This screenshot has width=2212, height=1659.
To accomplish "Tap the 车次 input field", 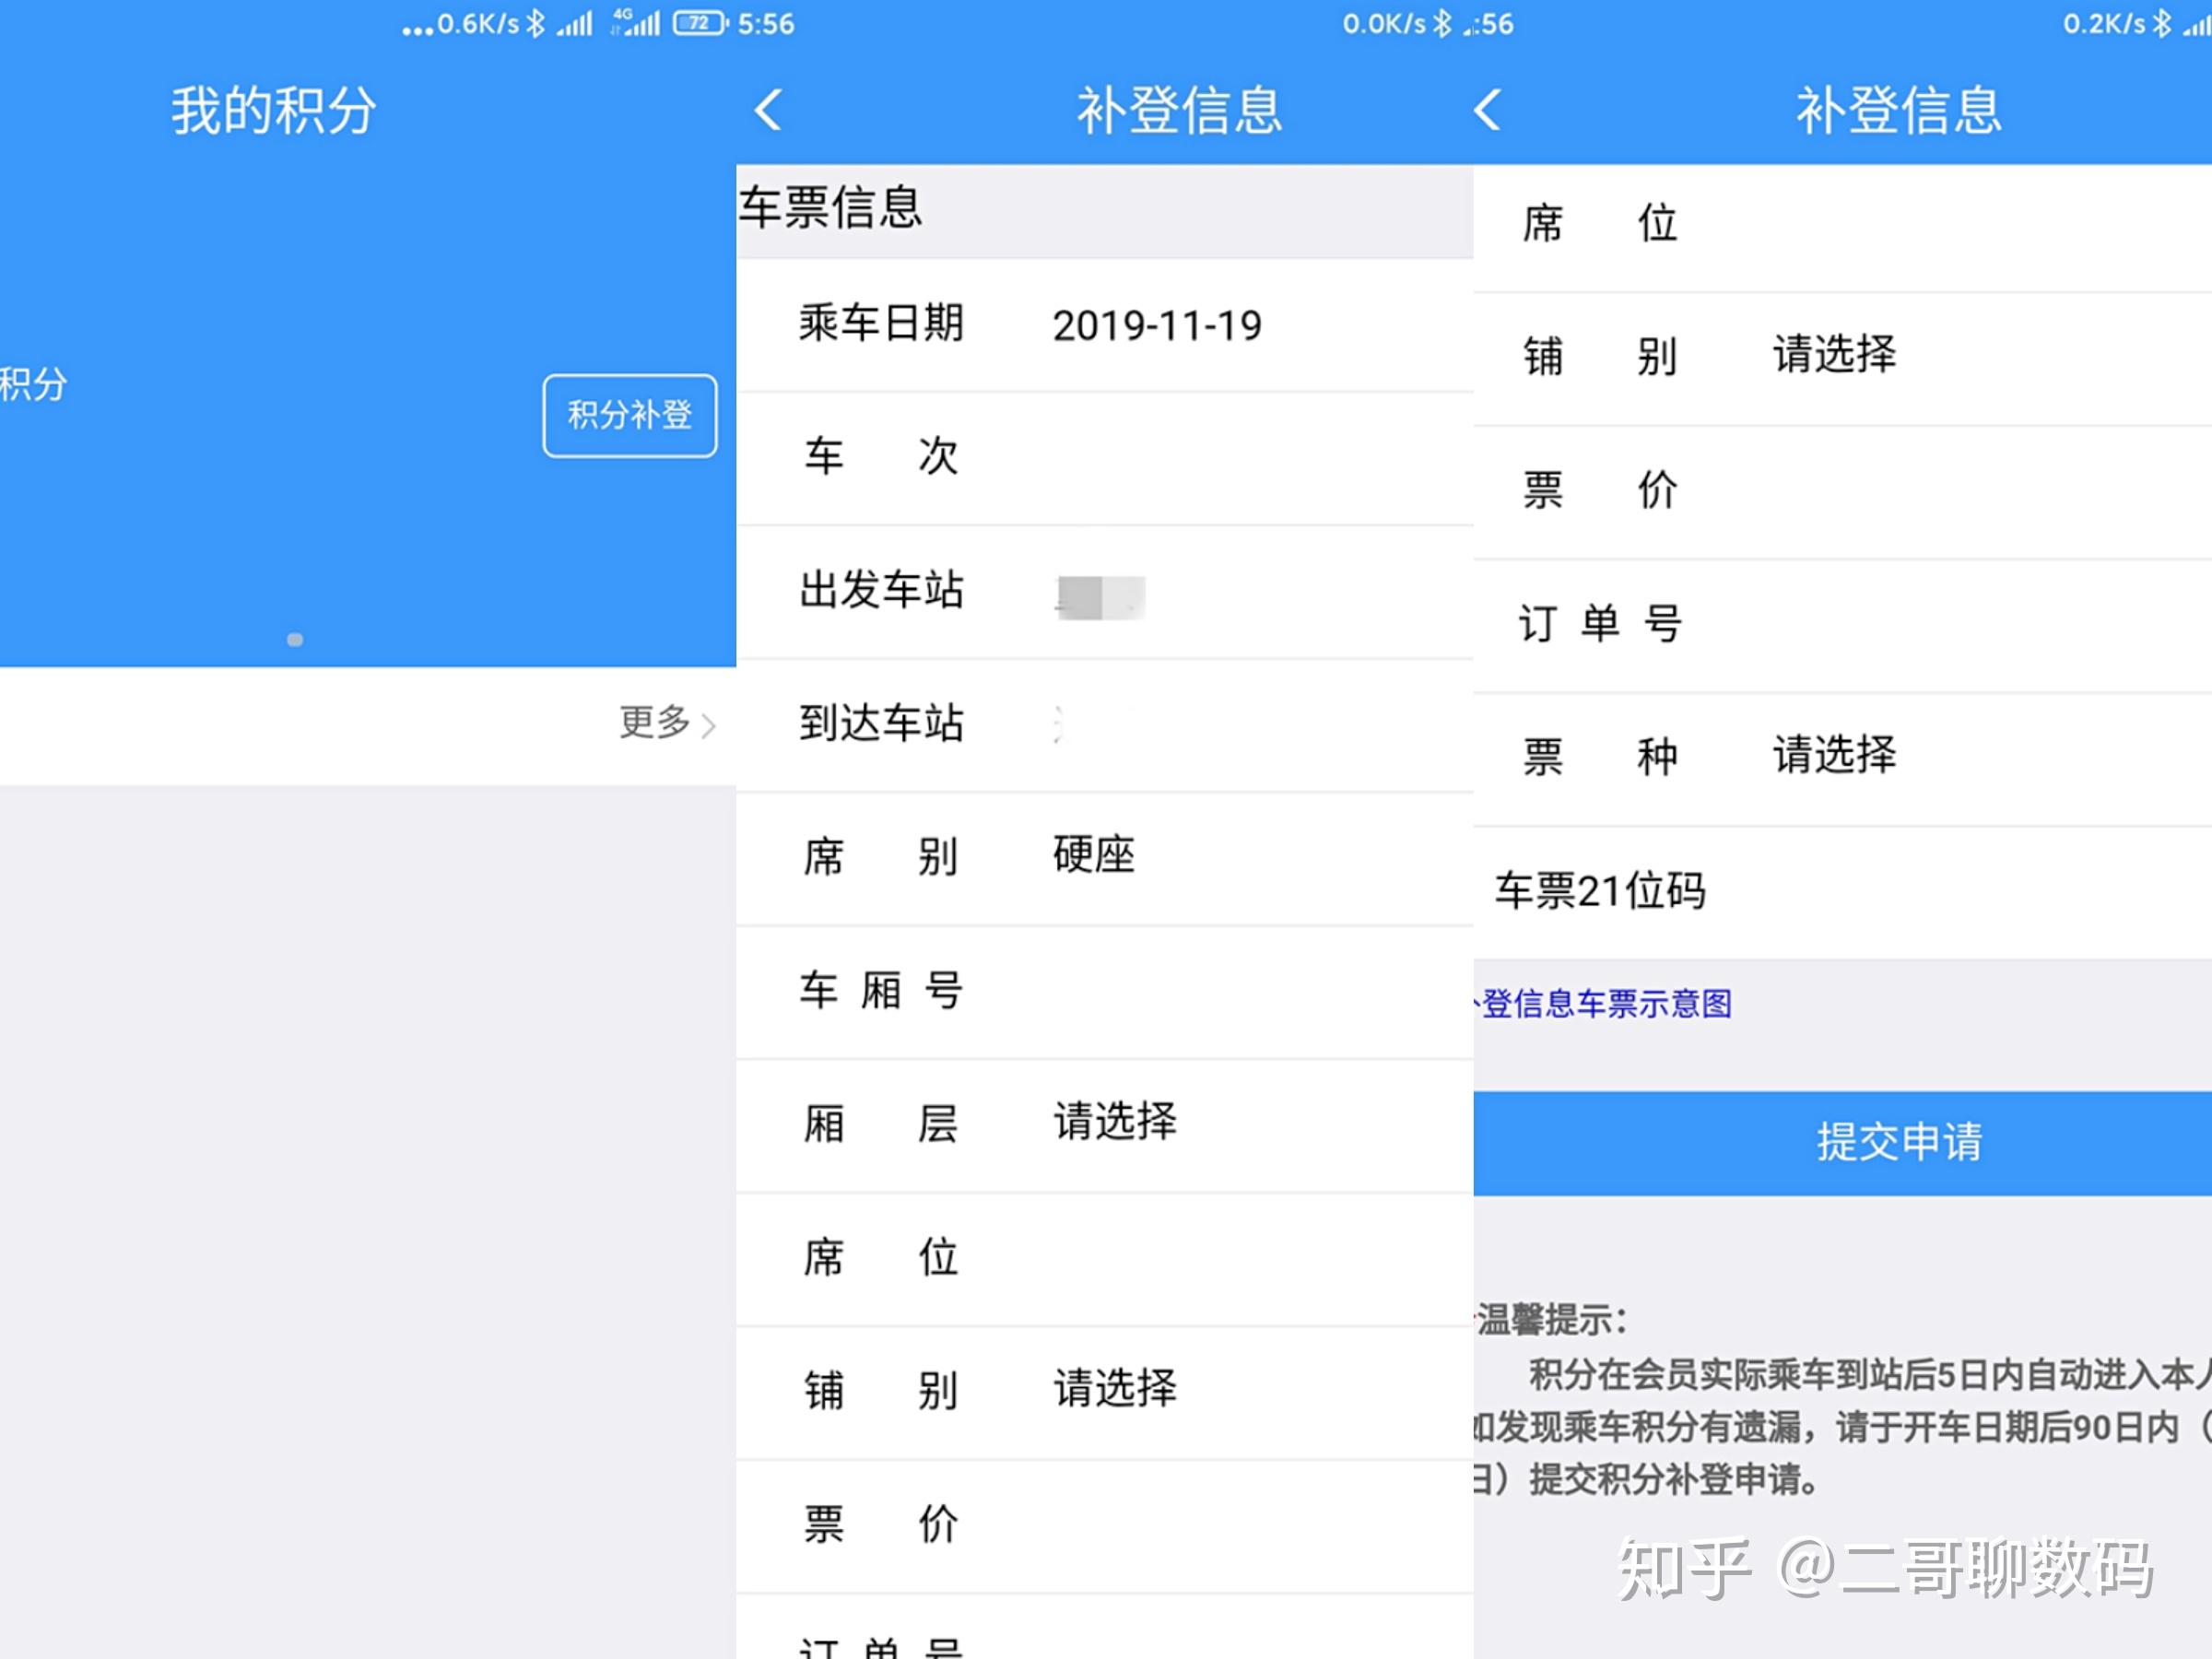I will (1105, 458).
